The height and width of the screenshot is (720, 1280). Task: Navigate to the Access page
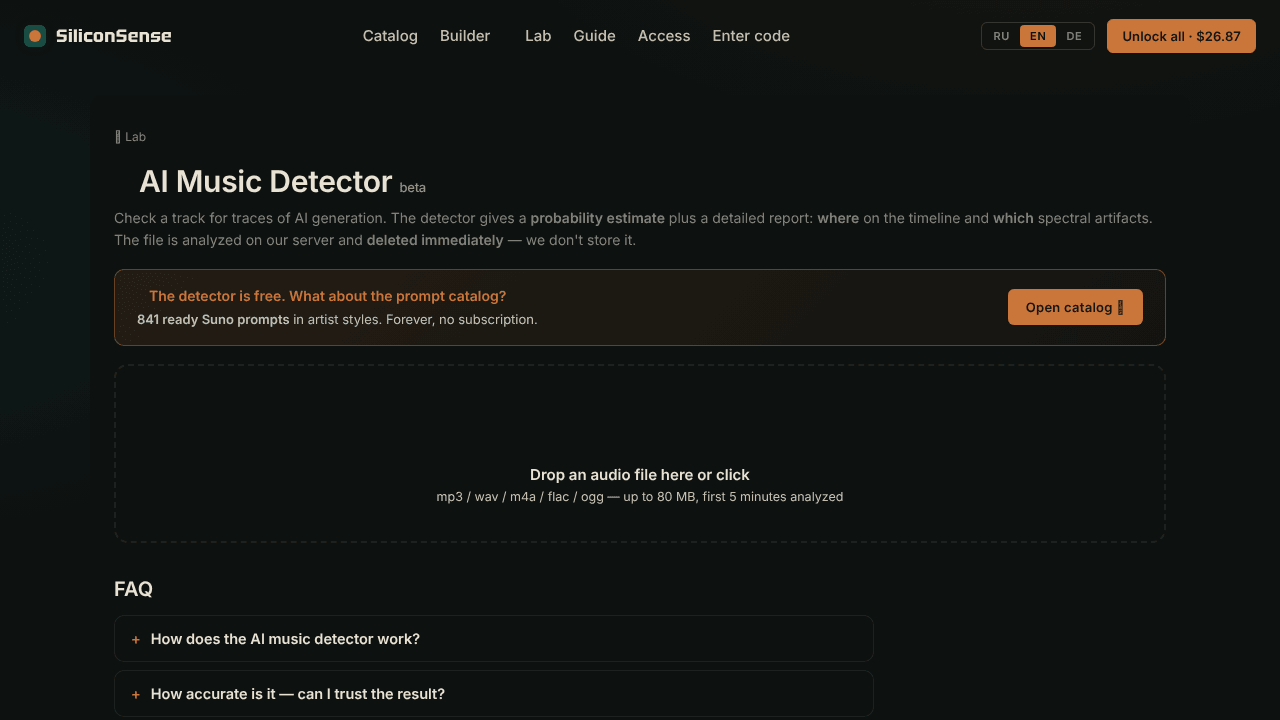coord(664,36)
